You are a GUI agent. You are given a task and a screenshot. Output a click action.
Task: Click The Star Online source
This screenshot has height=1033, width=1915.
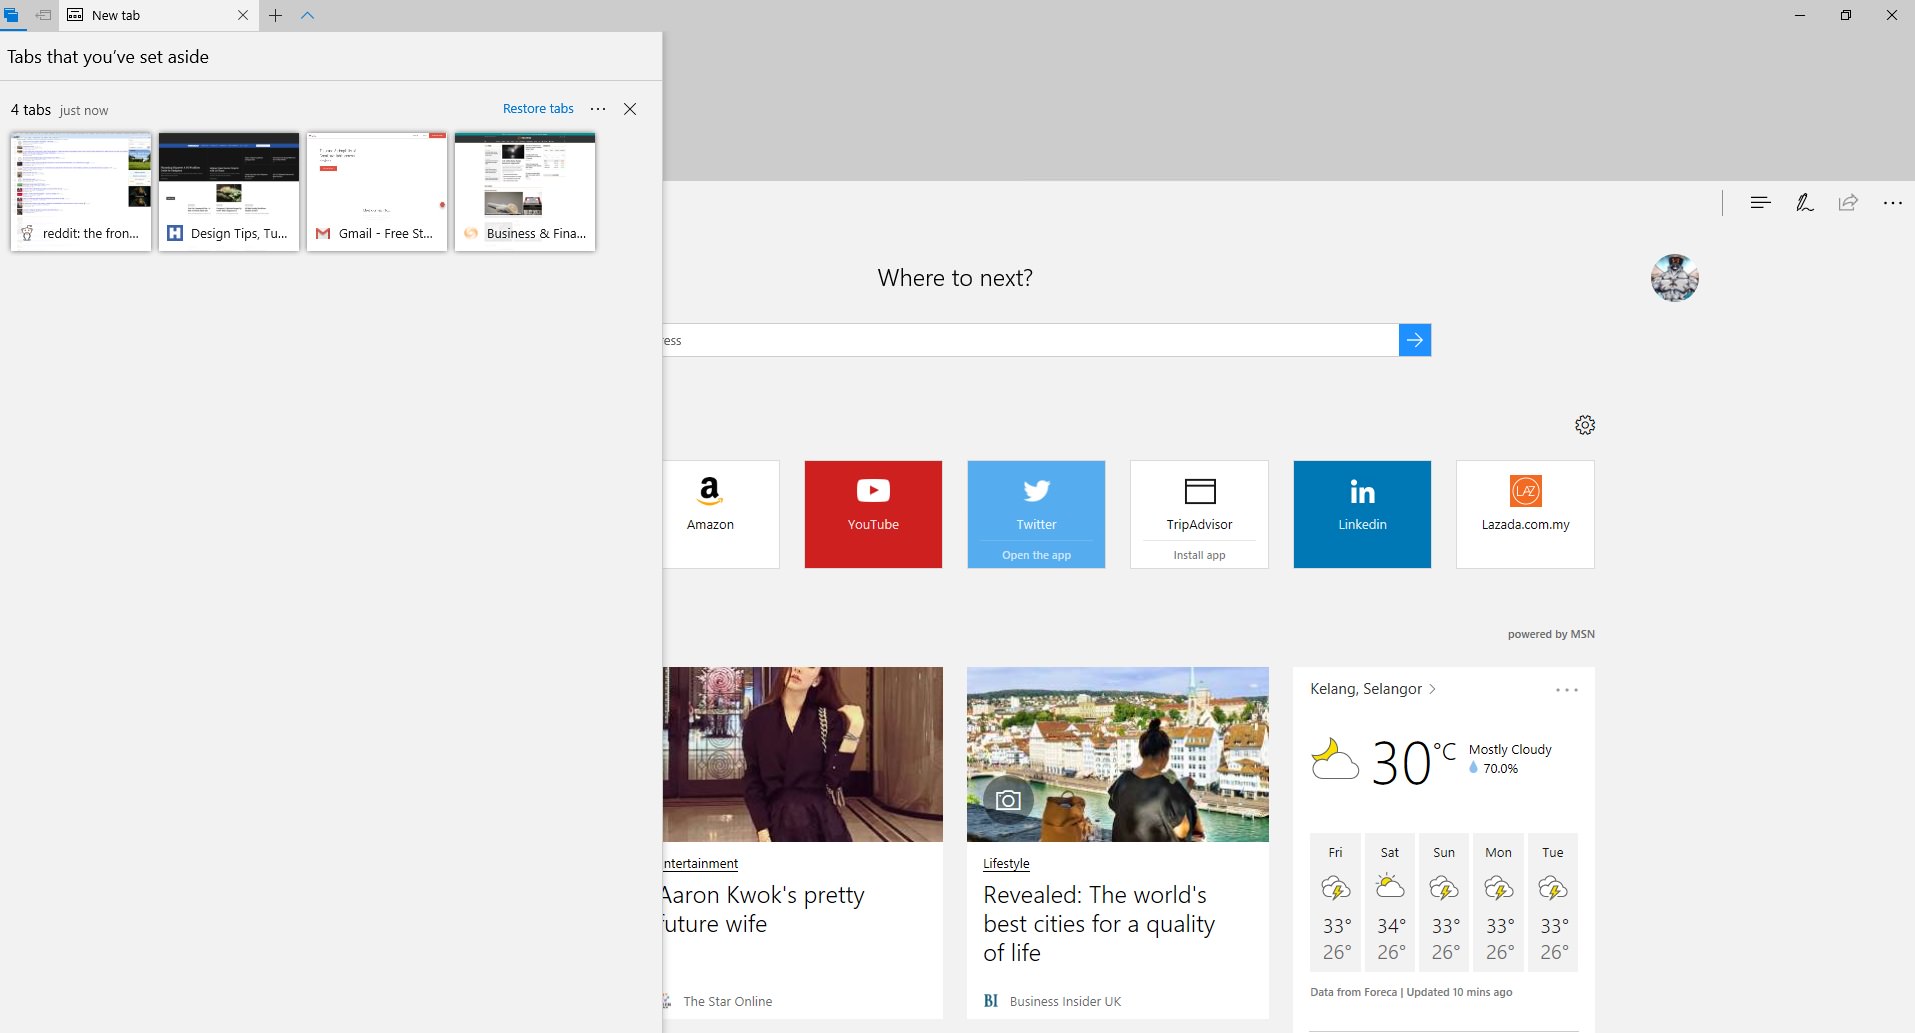pos(727,1001)
